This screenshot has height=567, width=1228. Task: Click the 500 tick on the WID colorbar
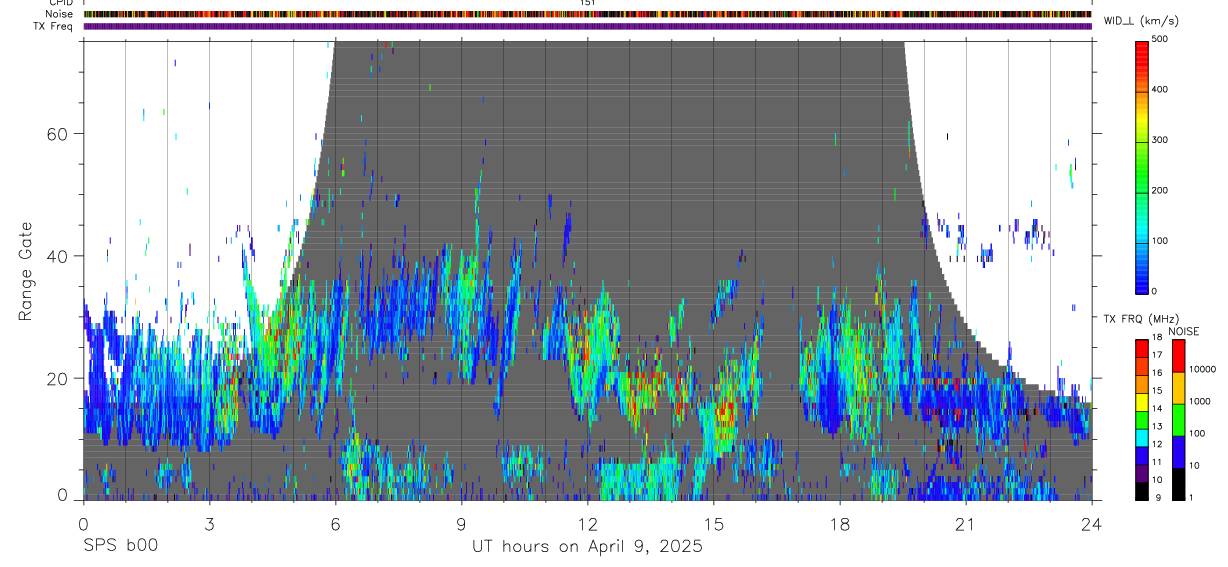click(x=1160, y=39)
